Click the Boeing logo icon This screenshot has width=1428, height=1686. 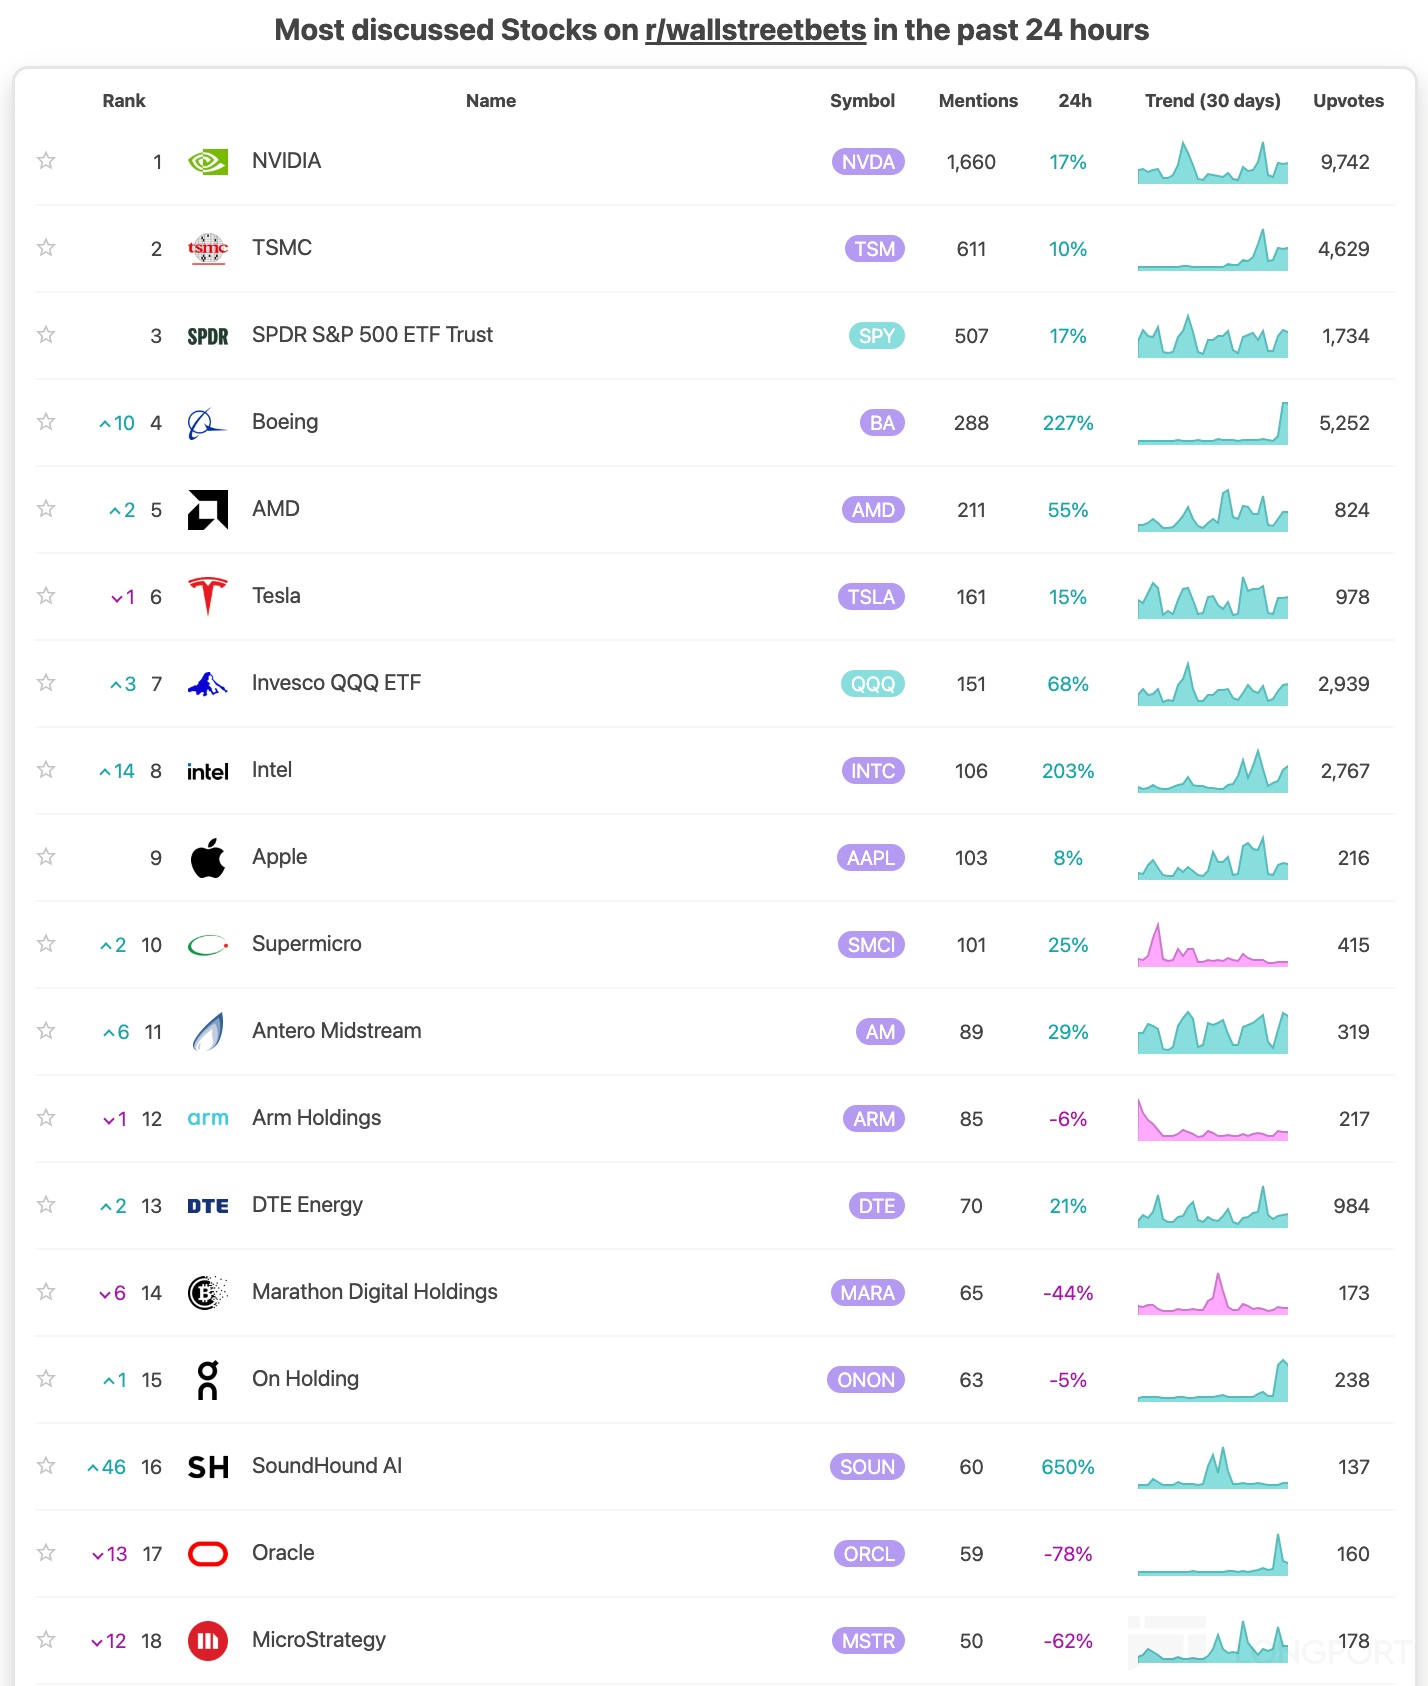(x=206, y=423)
